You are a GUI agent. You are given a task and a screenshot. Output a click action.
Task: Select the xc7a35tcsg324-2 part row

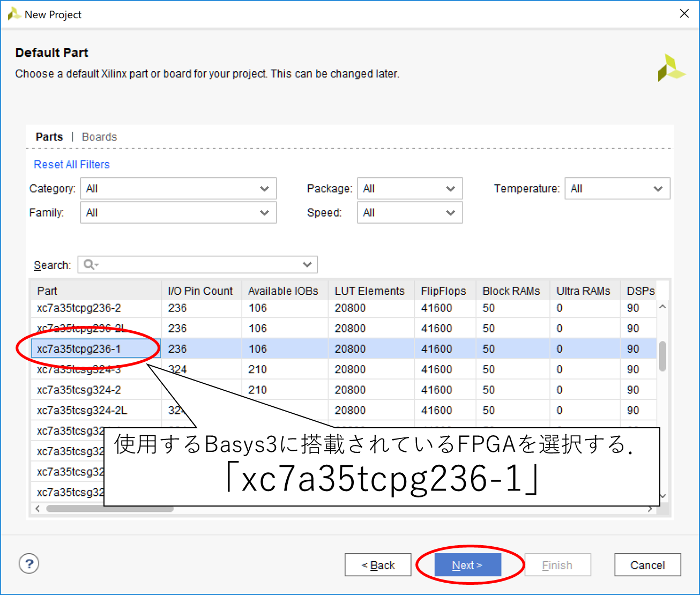point(79,390)
